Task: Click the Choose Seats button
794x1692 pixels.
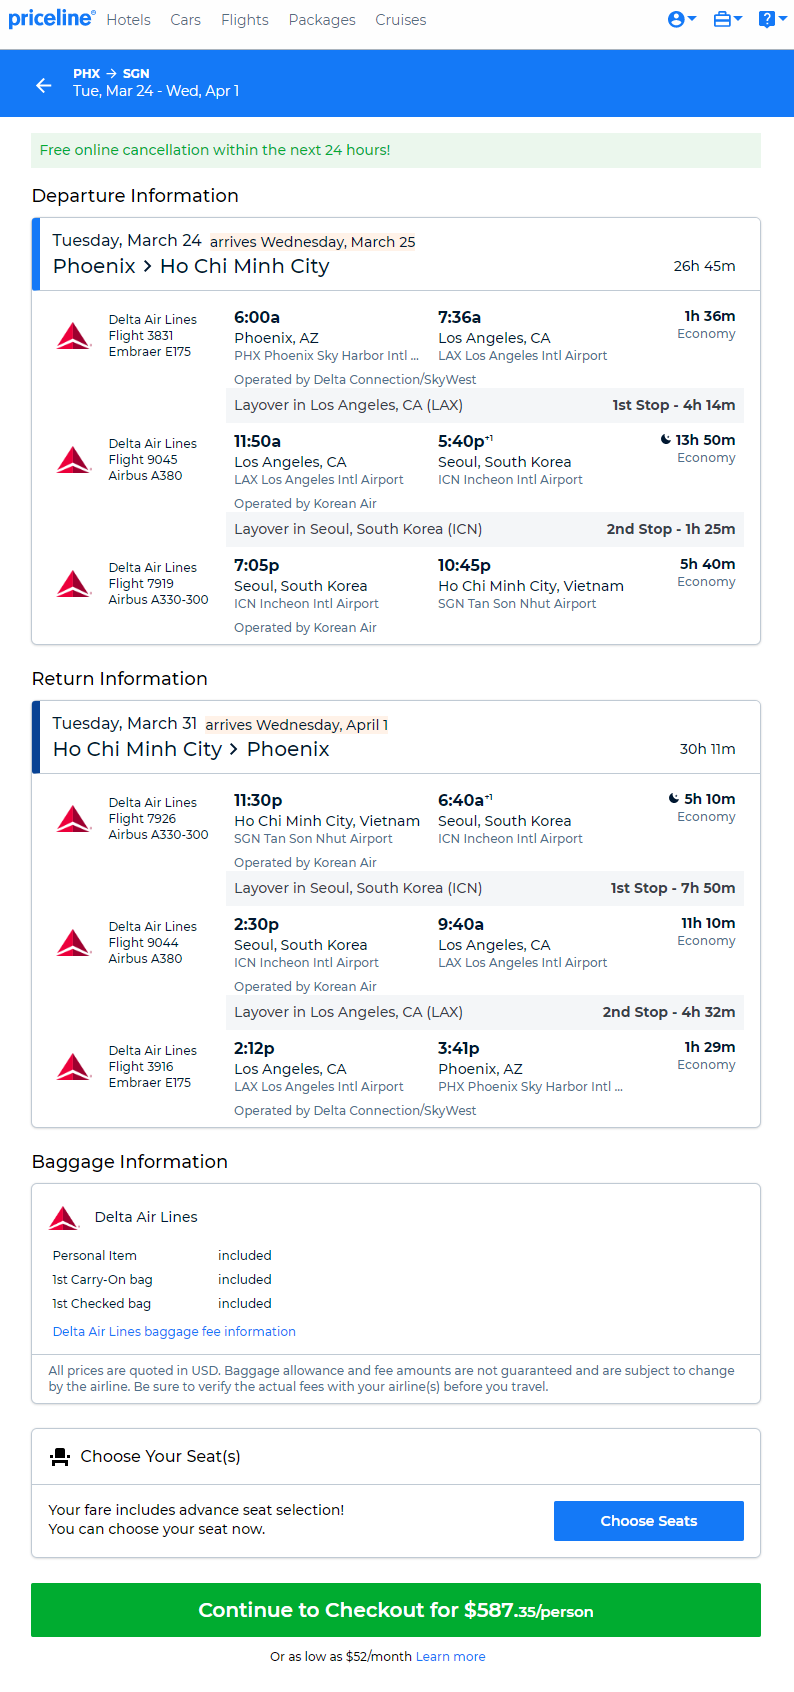Action: [x=649, y=1521]
